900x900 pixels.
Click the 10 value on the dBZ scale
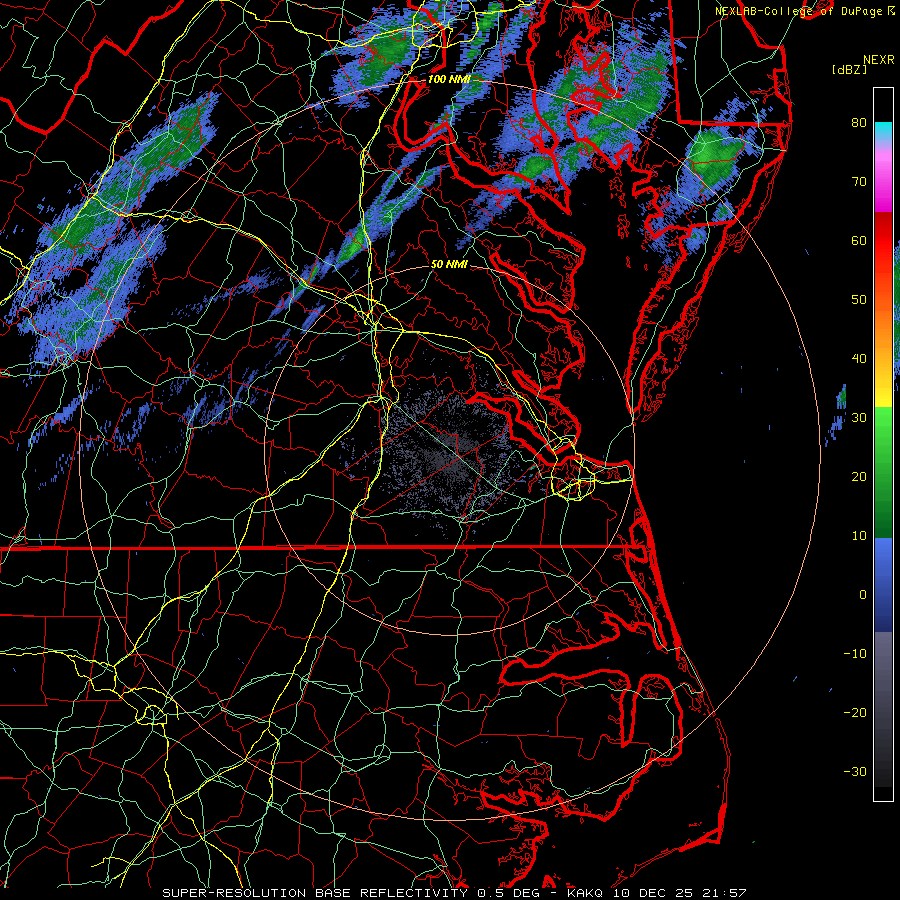[x=859, y=536]
